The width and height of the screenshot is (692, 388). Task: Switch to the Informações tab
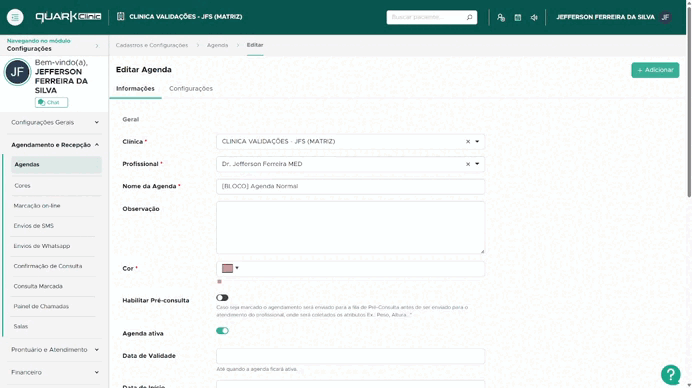point(135,89)
